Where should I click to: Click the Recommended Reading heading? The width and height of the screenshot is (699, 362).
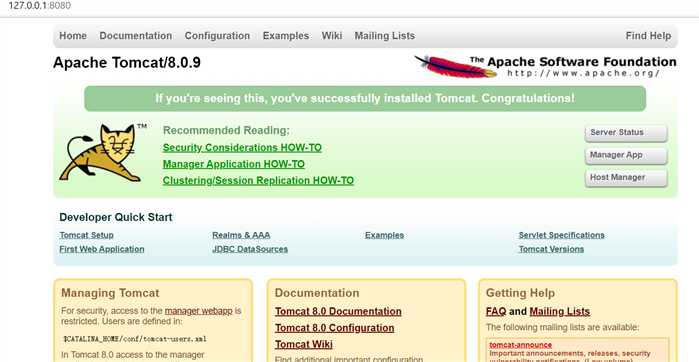[226, 131]
